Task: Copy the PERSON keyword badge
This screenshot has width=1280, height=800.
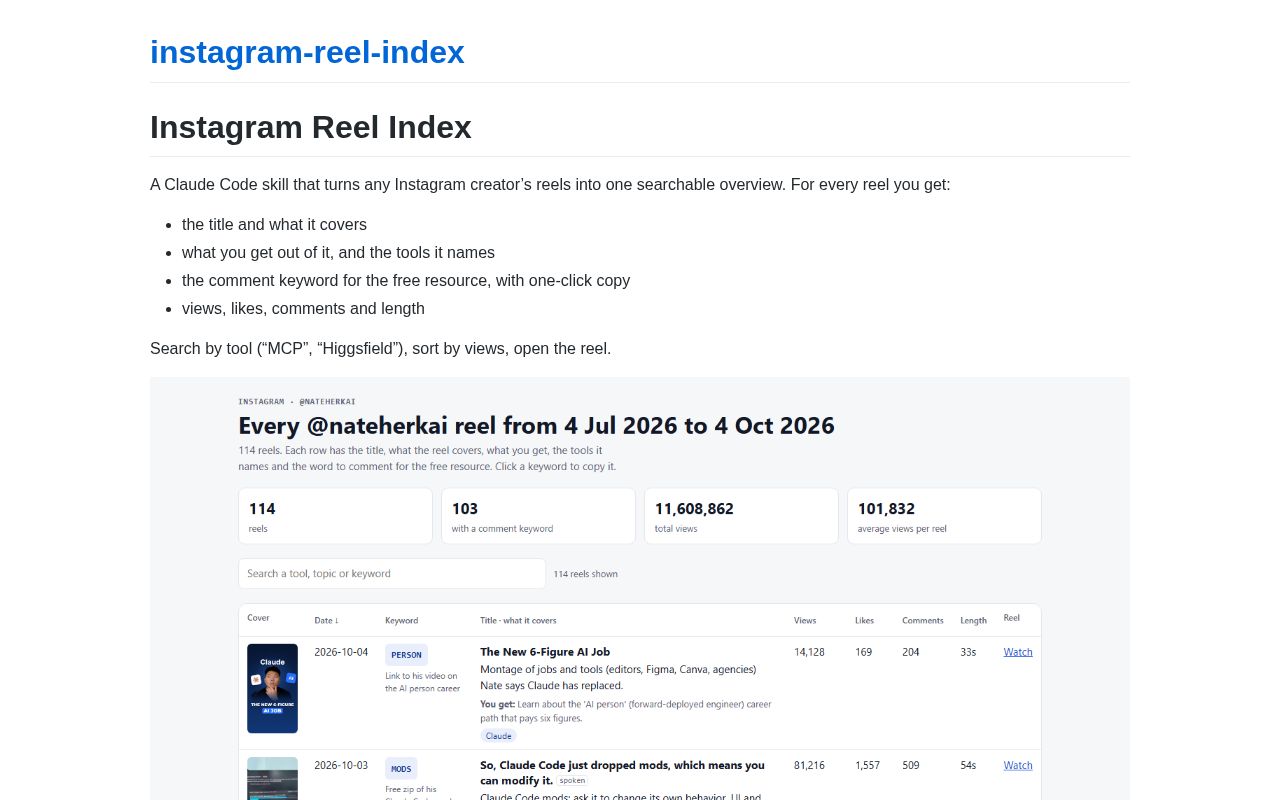Action: point(406,655)
